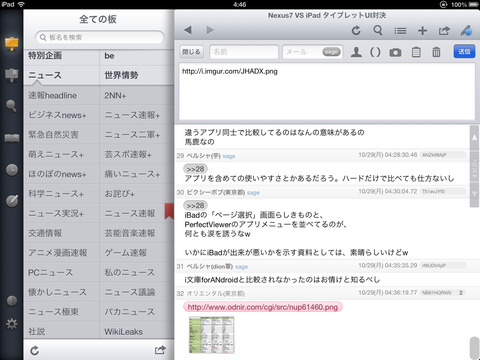Tap the >>28 anchor in post 29

coord(195,169)
